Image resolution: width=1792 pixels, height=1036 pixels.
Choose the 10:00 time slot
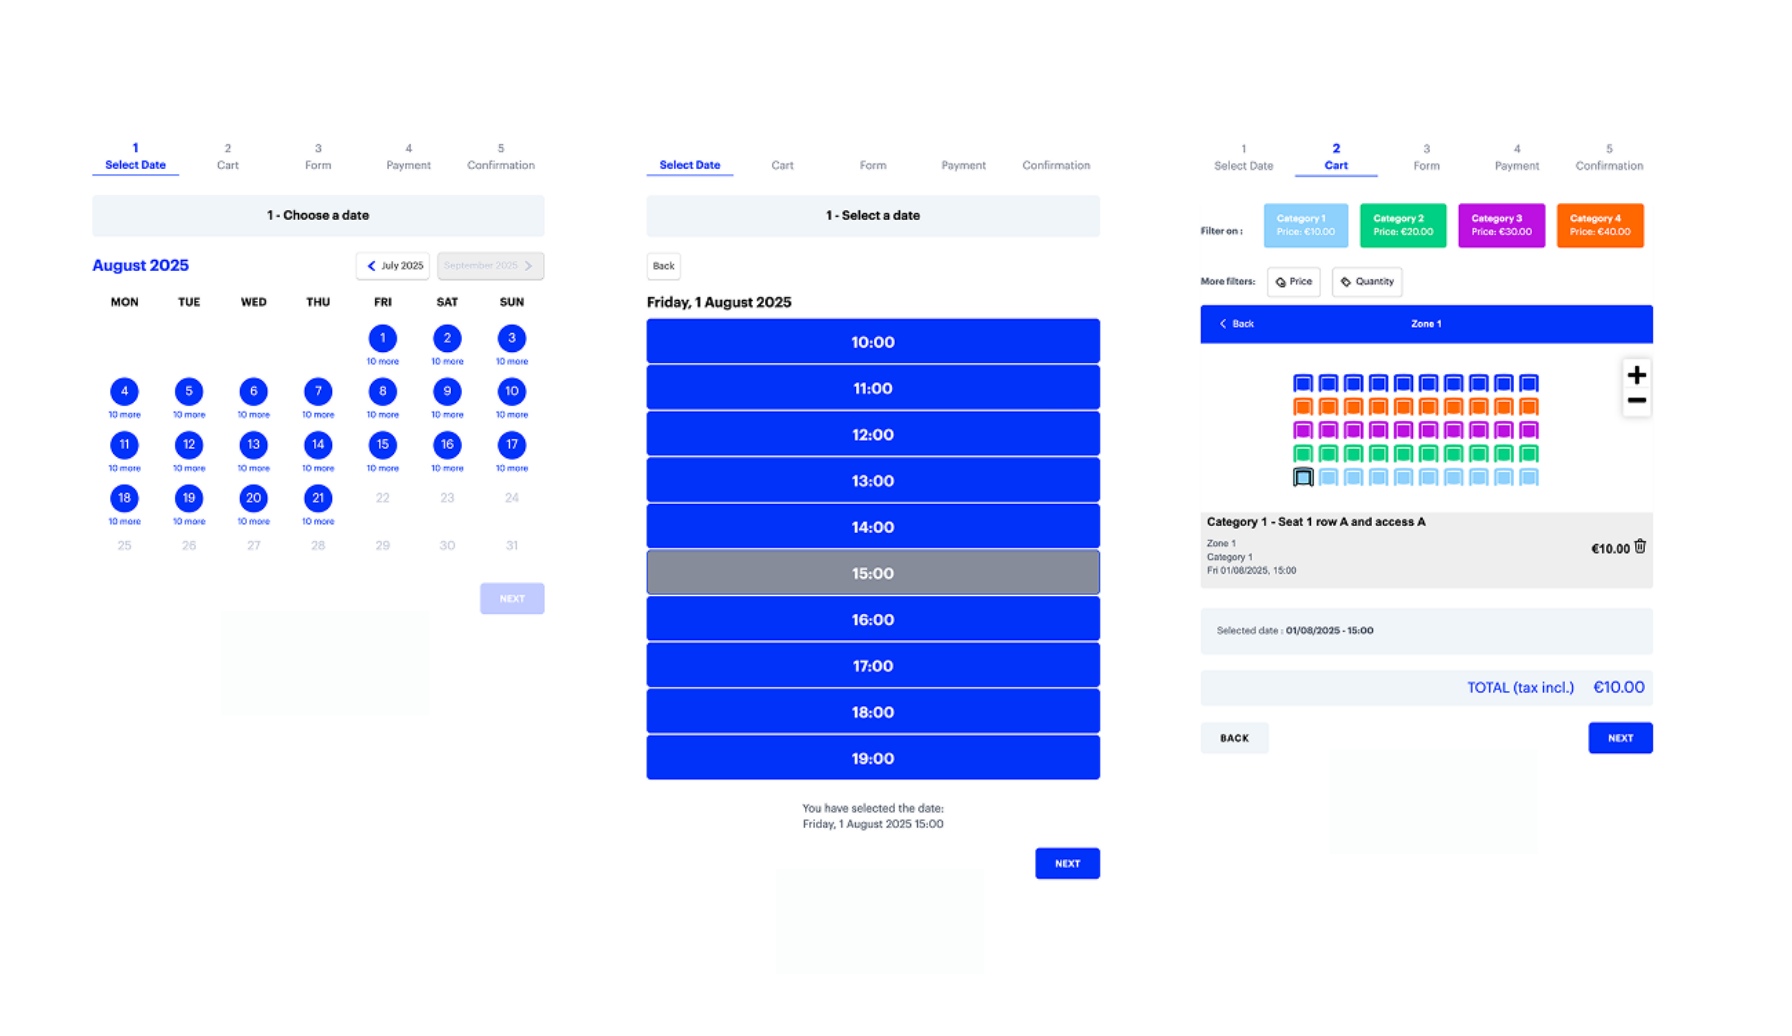873,342
